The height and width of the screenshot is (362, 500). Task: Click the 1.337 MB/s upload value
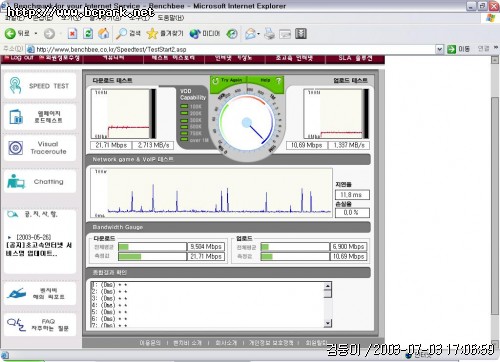point(349,145)
